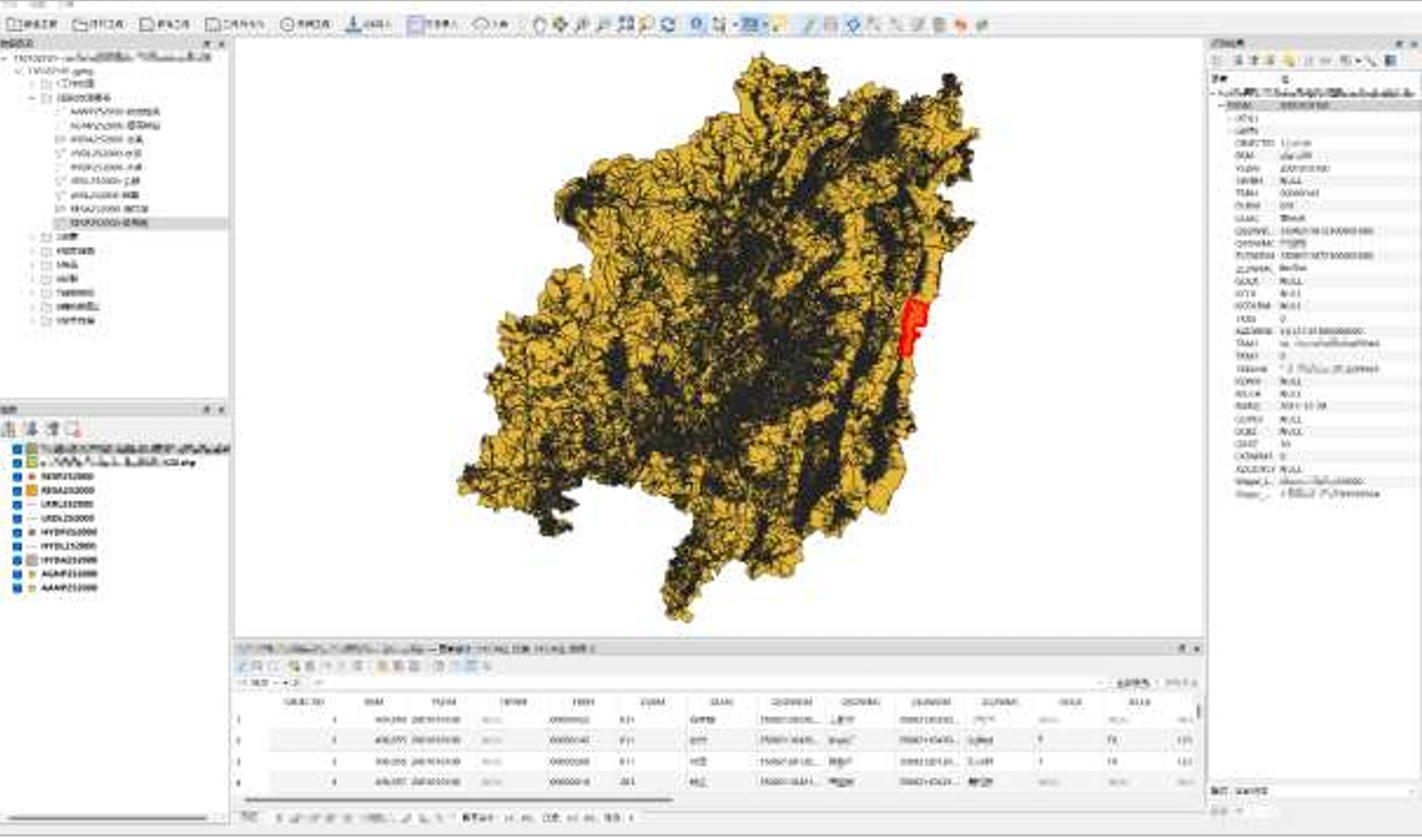The image size is (1422, 839).
Task: Click the attribute table horizontal scrollbar
Action: click(458, 800)
